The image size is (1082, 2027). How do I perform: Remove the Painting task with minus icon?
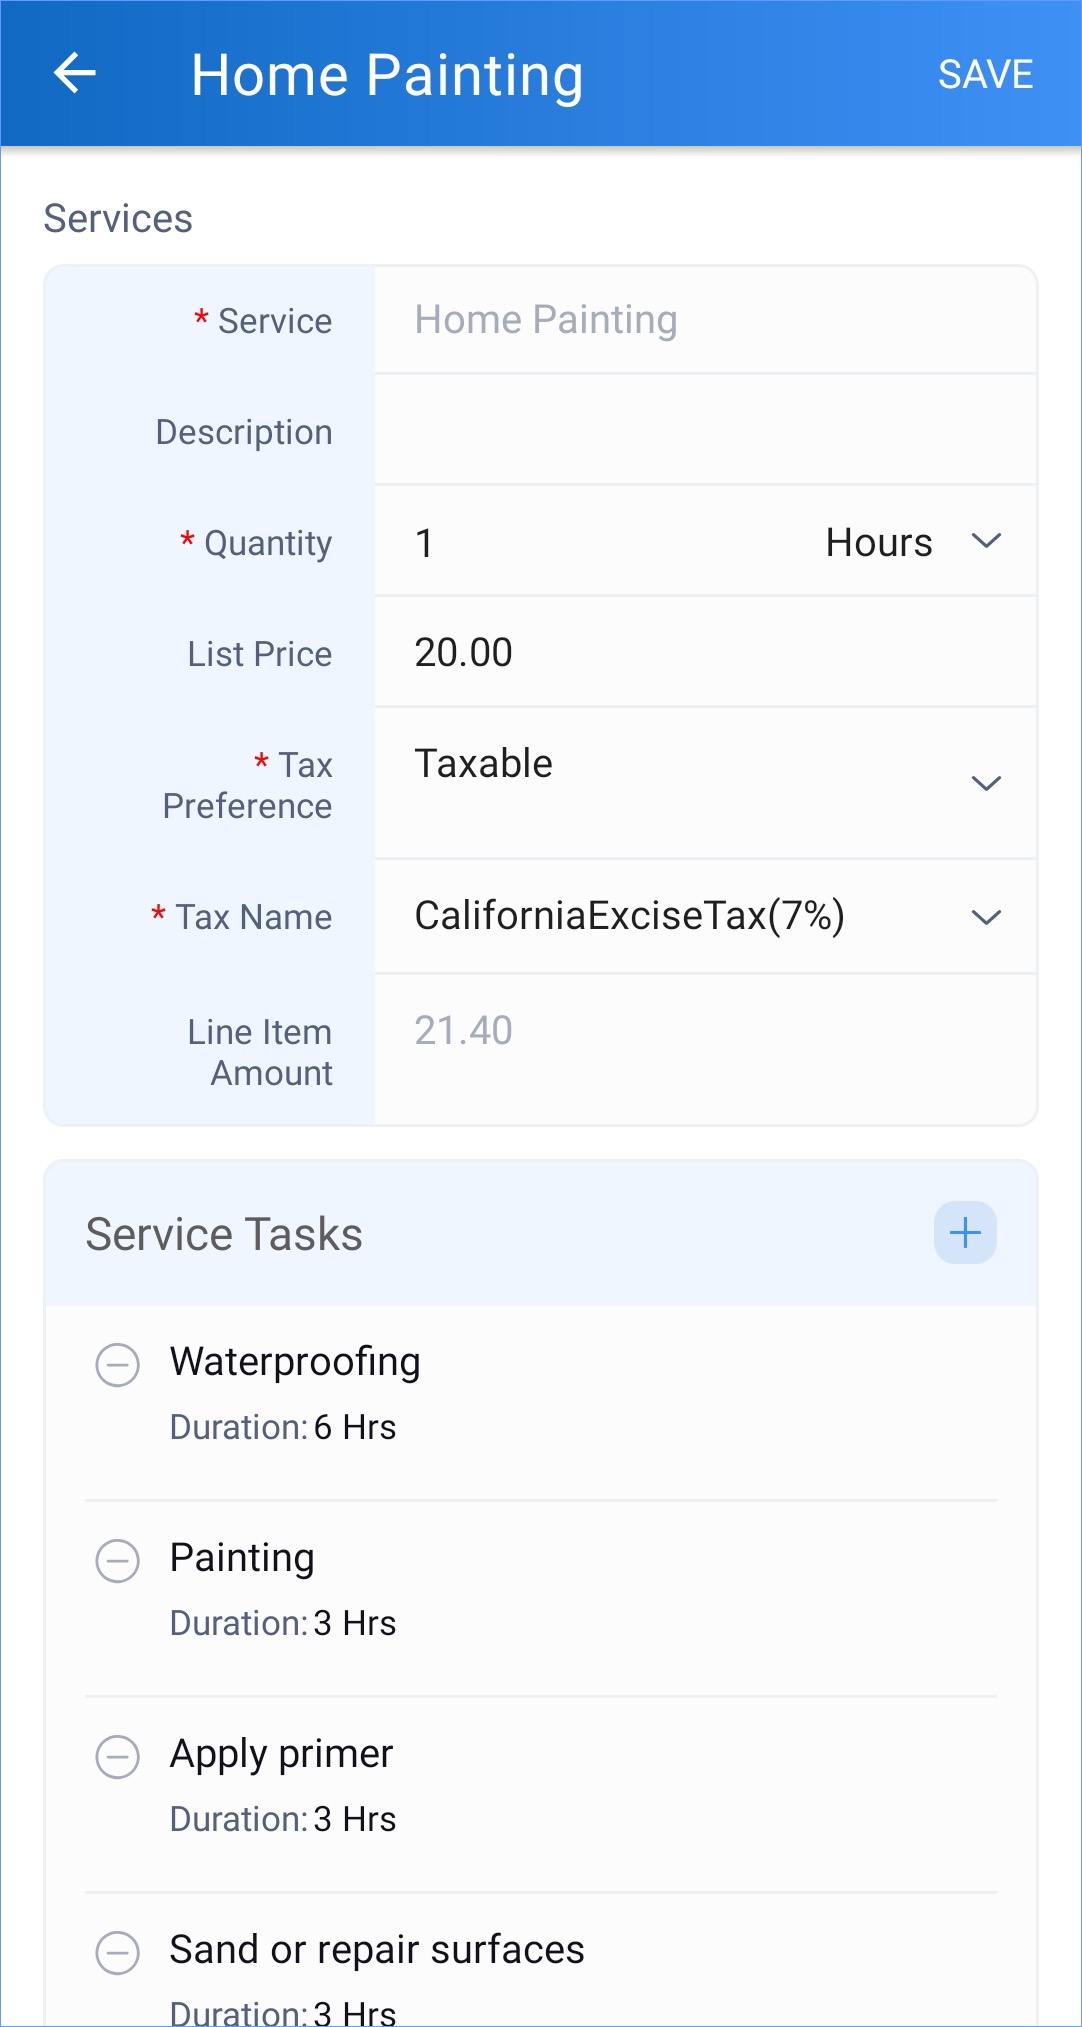[118, 1561]
